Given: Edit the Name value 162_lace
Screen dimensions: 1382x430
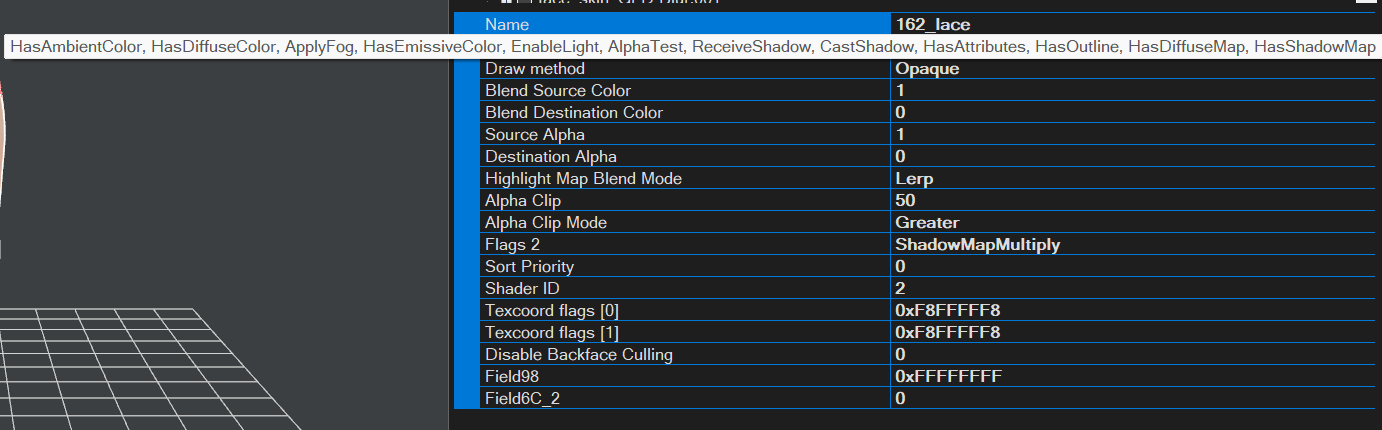Looking at the screenshot, I should coord(1135,24).
